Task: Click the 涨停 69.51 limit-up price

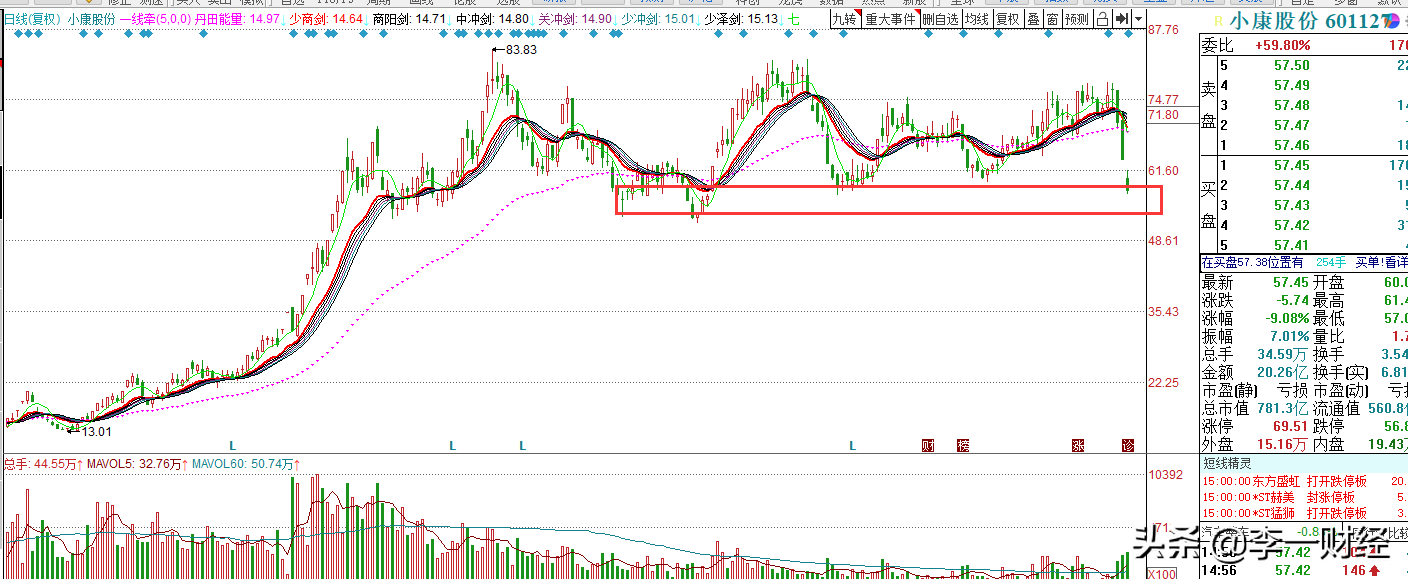Action: (1291, 426)
